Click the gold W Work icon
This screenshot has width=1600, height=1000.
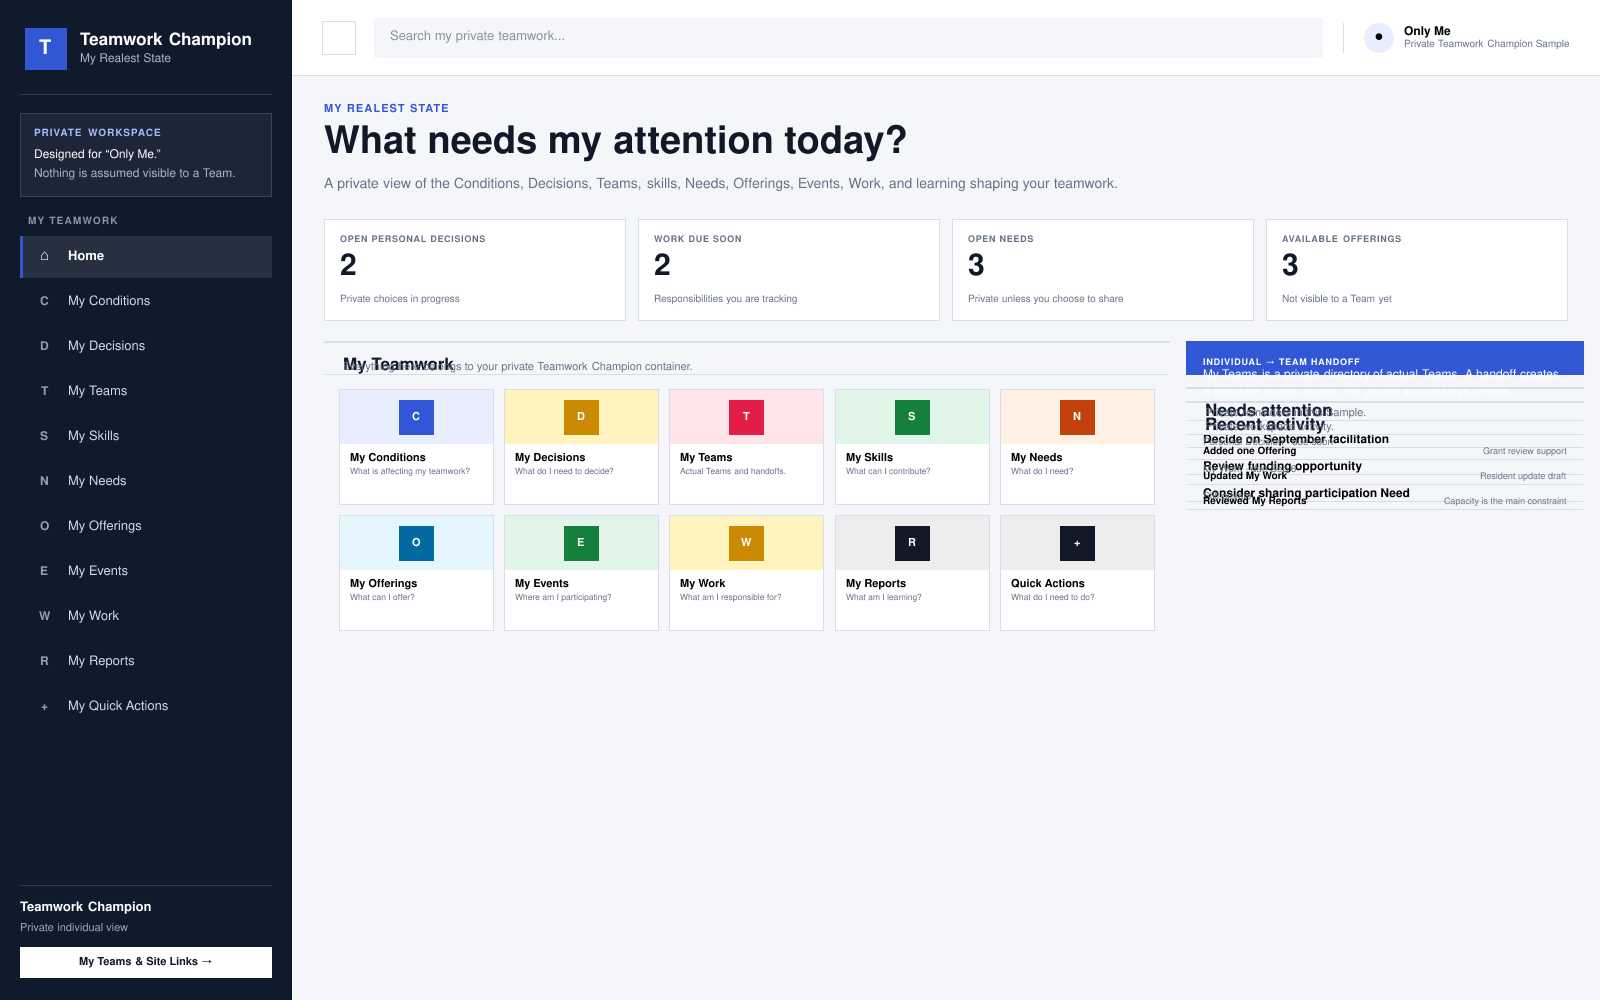point(746,543)
